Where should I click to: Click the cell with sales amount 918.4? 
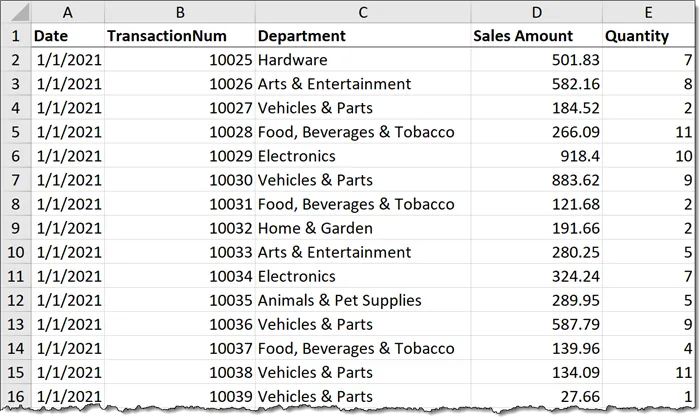536,156
